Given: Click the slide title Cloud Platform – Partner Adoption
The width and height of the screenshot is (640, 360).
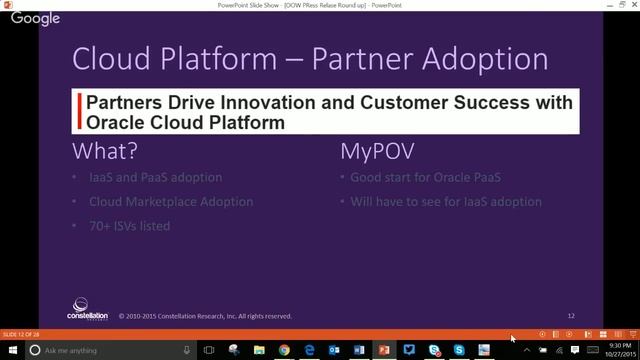Looking at the screenshot, I should coord(310,59).
